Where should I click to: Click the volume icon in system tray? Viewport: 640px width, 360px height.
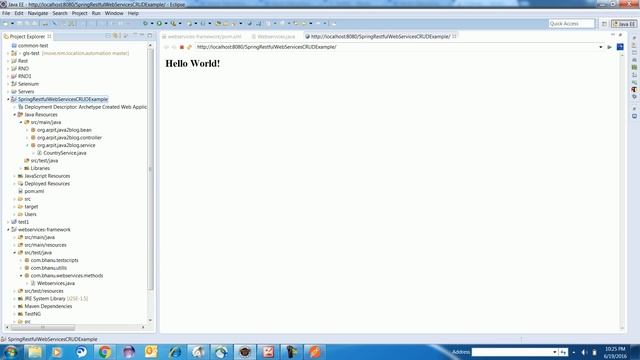(x=584, y=352)
